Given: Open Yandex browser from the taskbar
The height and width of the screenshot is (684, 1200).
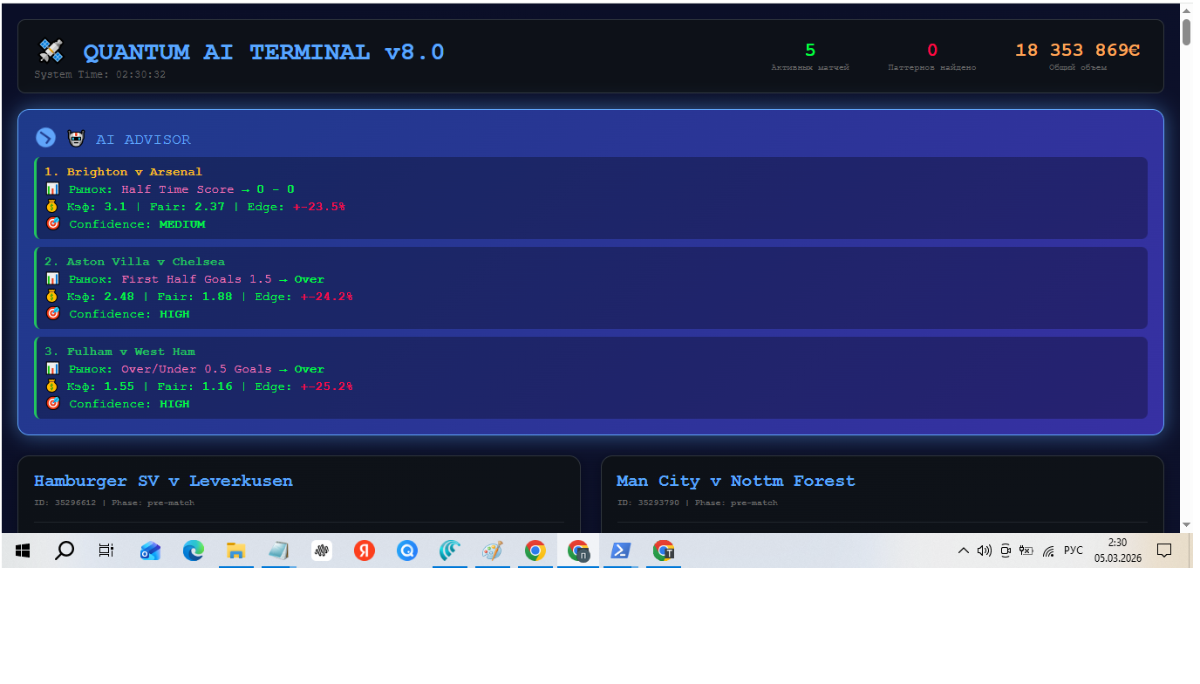Looking at the screenshot, I should click(x=364, y=550).
